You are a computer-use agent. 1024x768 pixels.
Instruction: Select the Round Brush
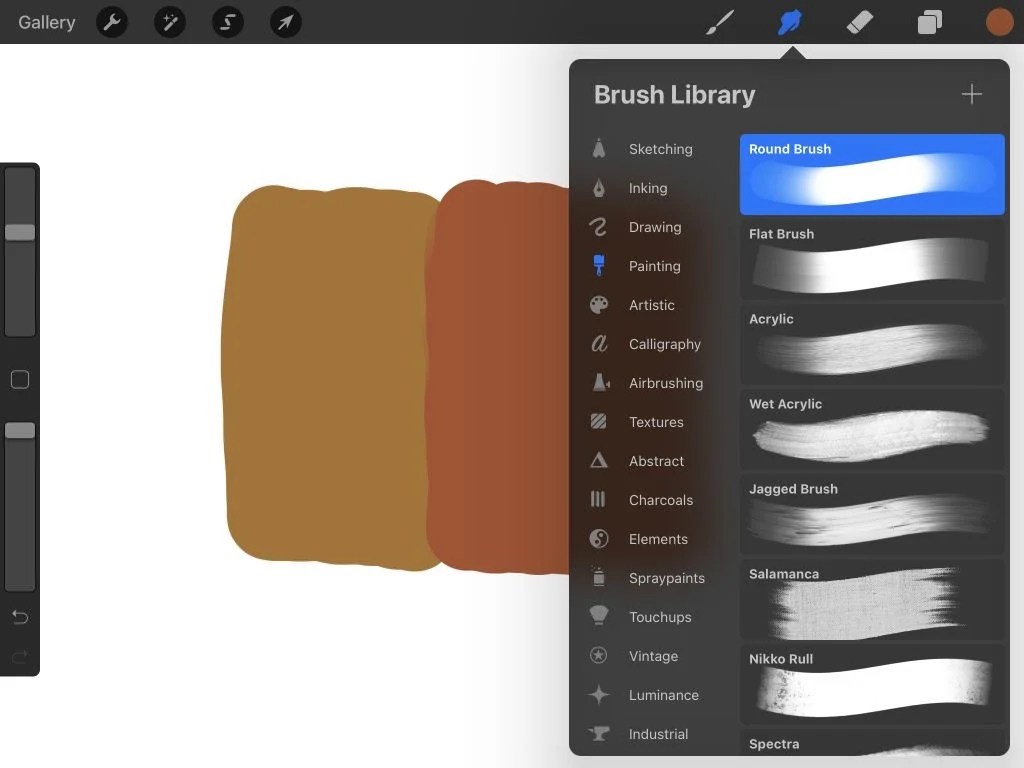871,175
